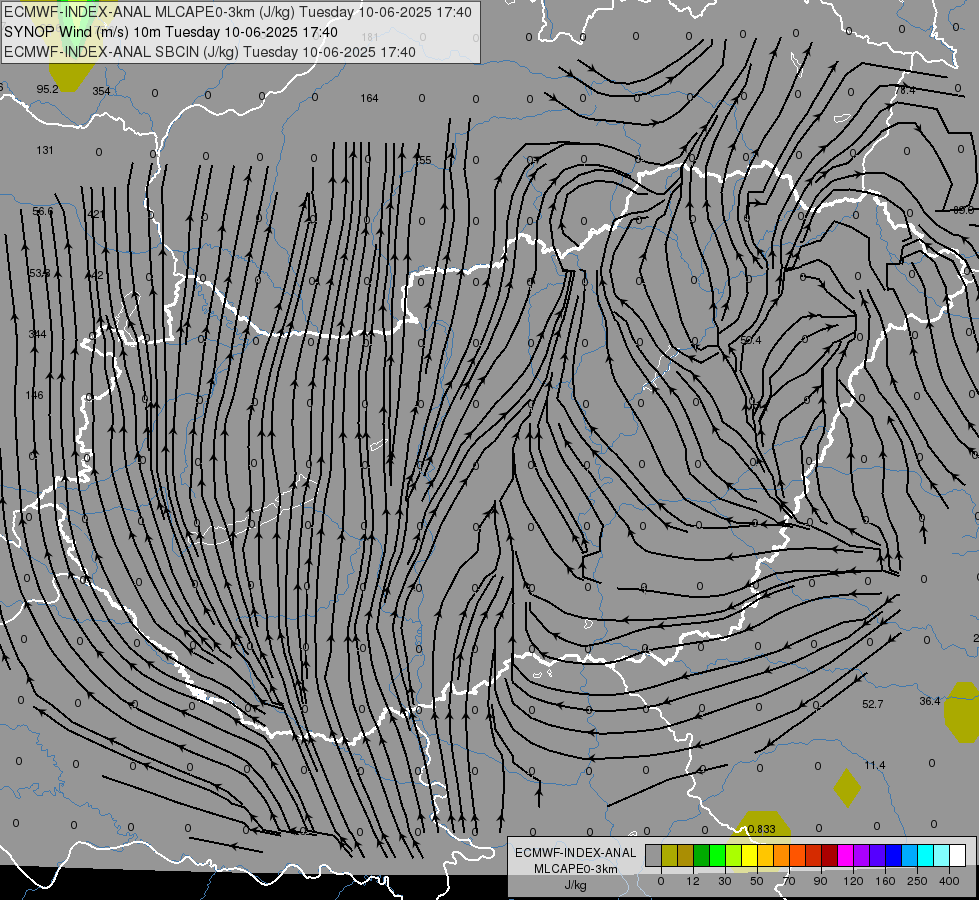Click the map value 146
The width and height of the screenshot is (979, 900).
click(x=34, y=395)
